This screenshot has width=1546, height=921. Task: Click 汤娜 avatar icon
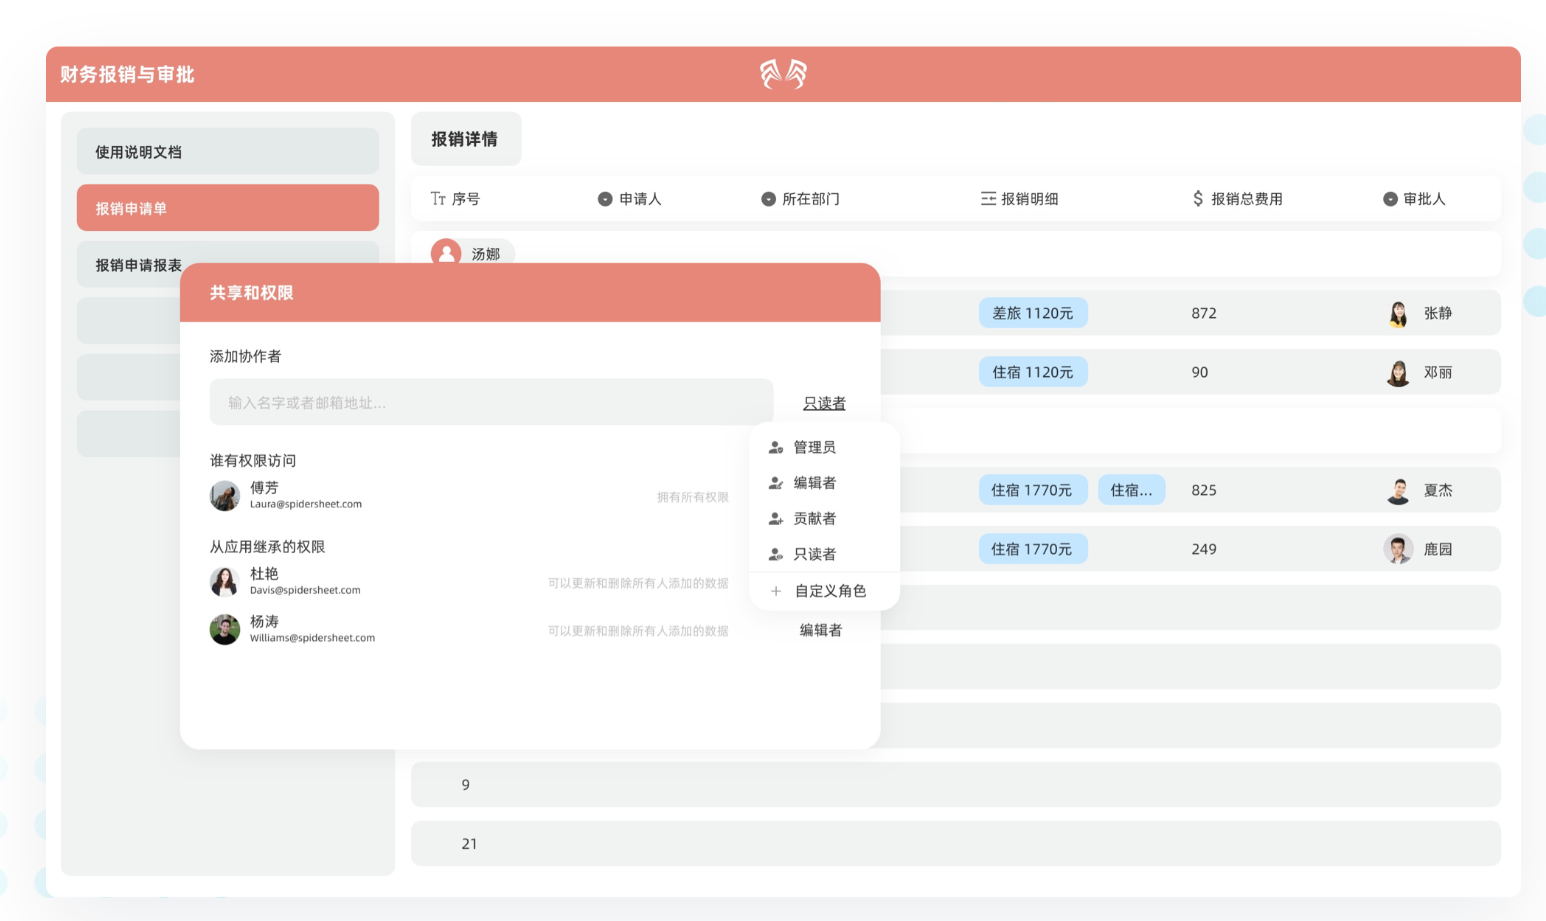coord(446,253)
